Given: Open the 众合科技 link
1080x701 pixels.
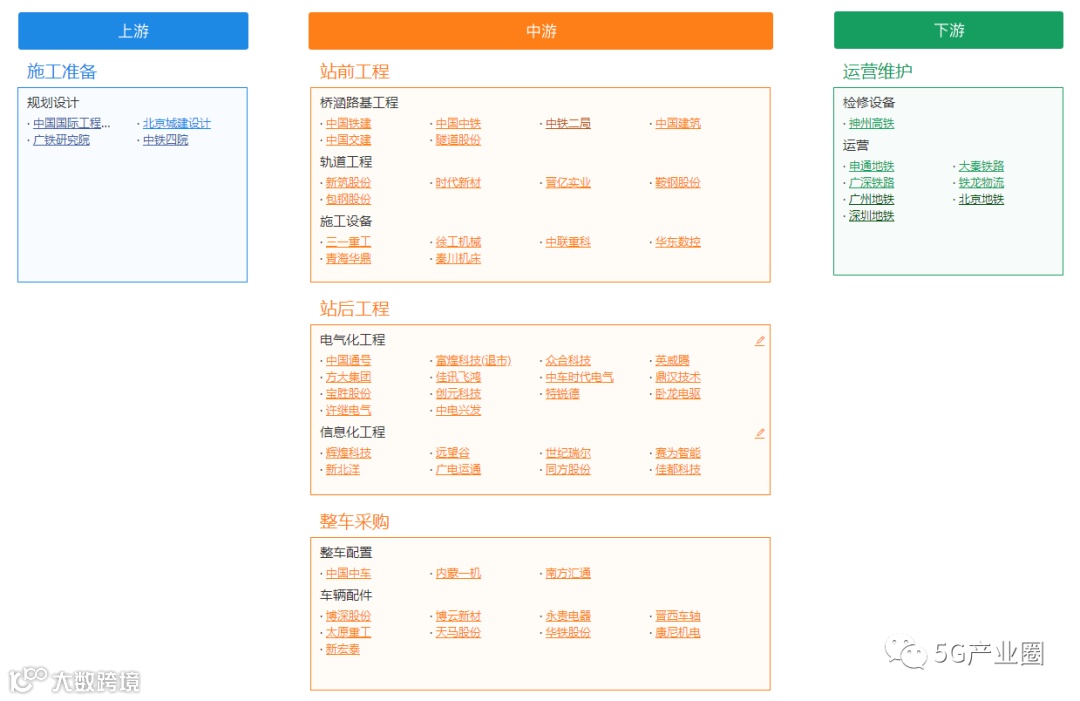Looking at the screenshot, I should tap(568, 360).
